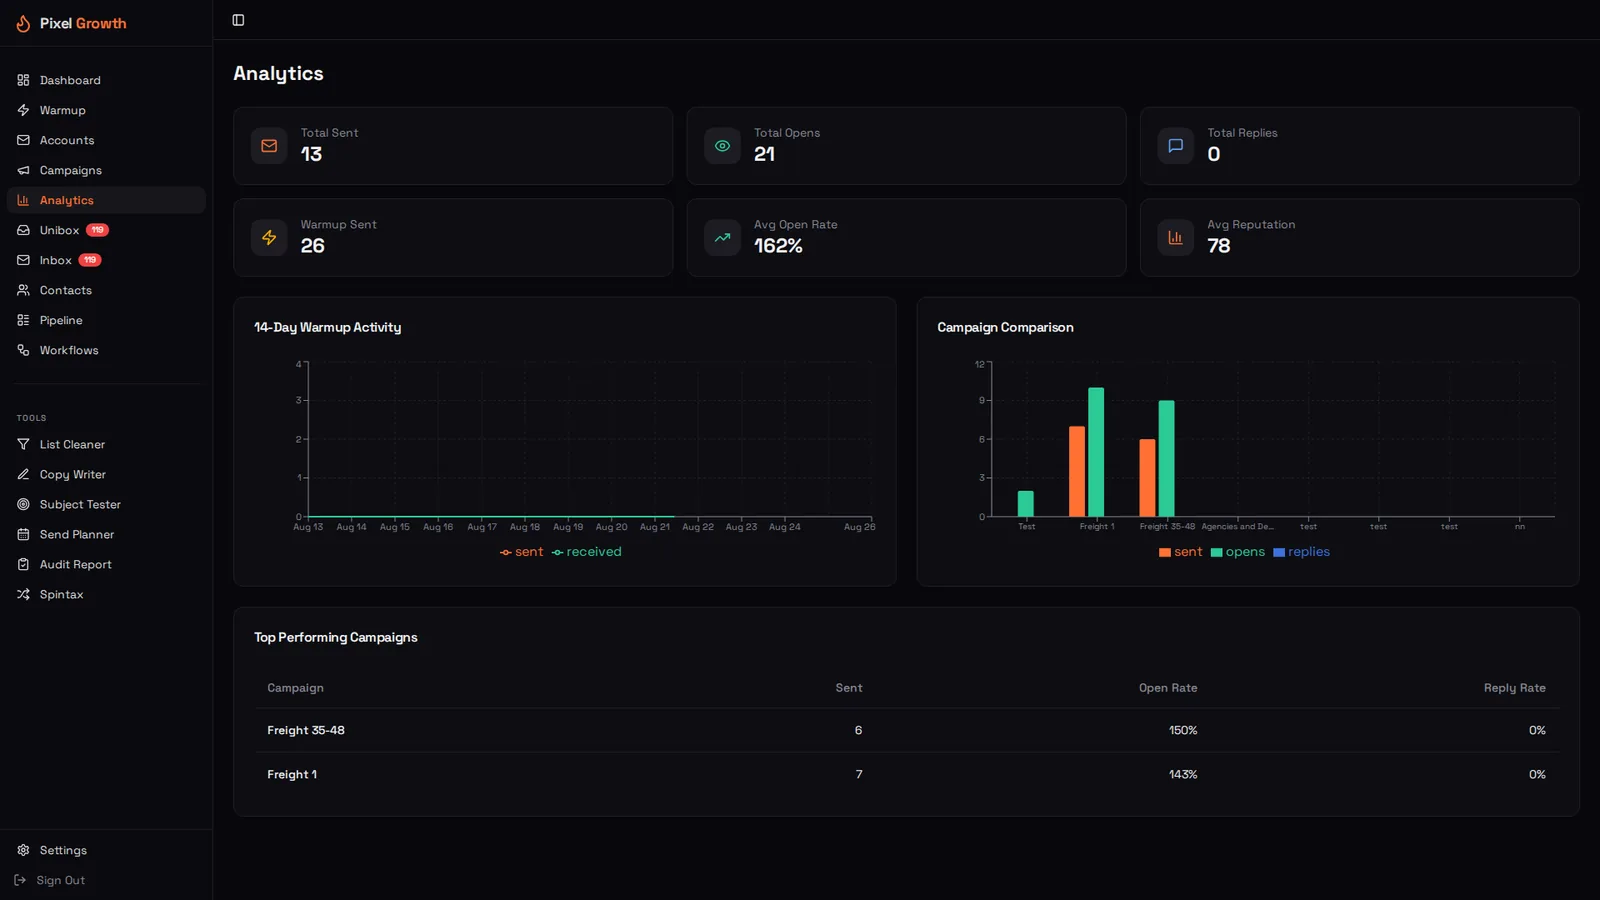Click the Avg Reputation chart icon
The image size is (1600, 900).
(1175, 238)
